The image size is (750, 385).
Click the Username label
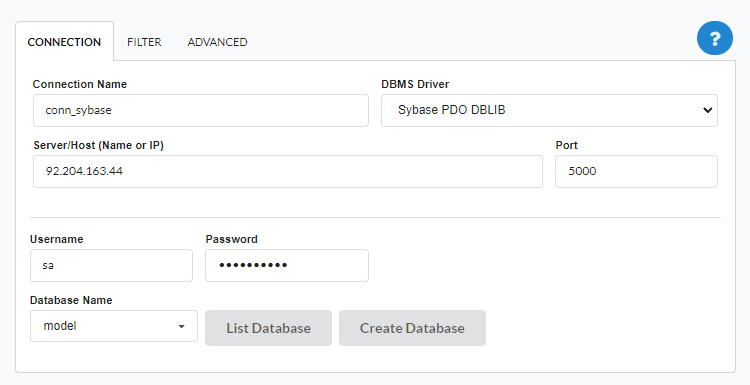tap(56, 239)
